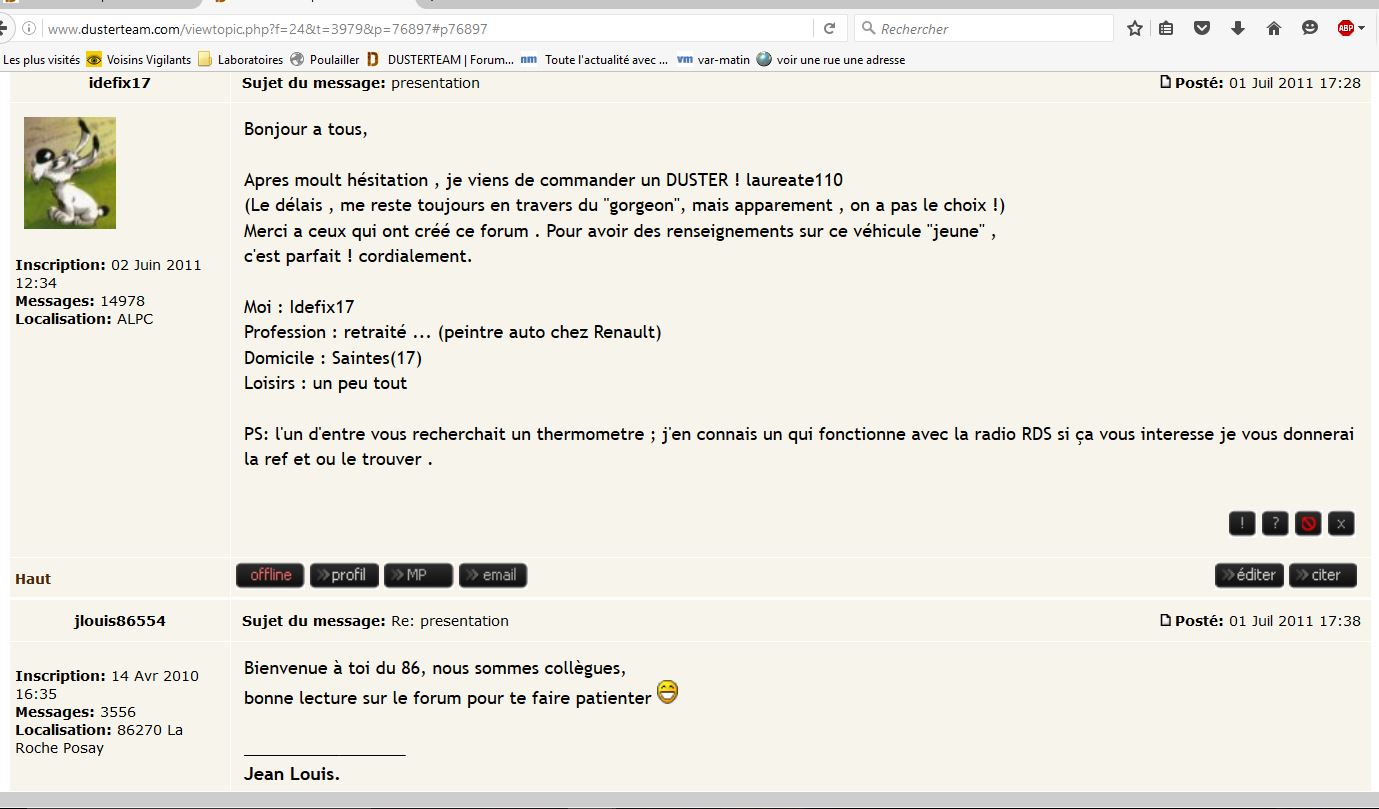Bookmark this page with the star icon
1379x809 pixels.
click(1135, 29)
